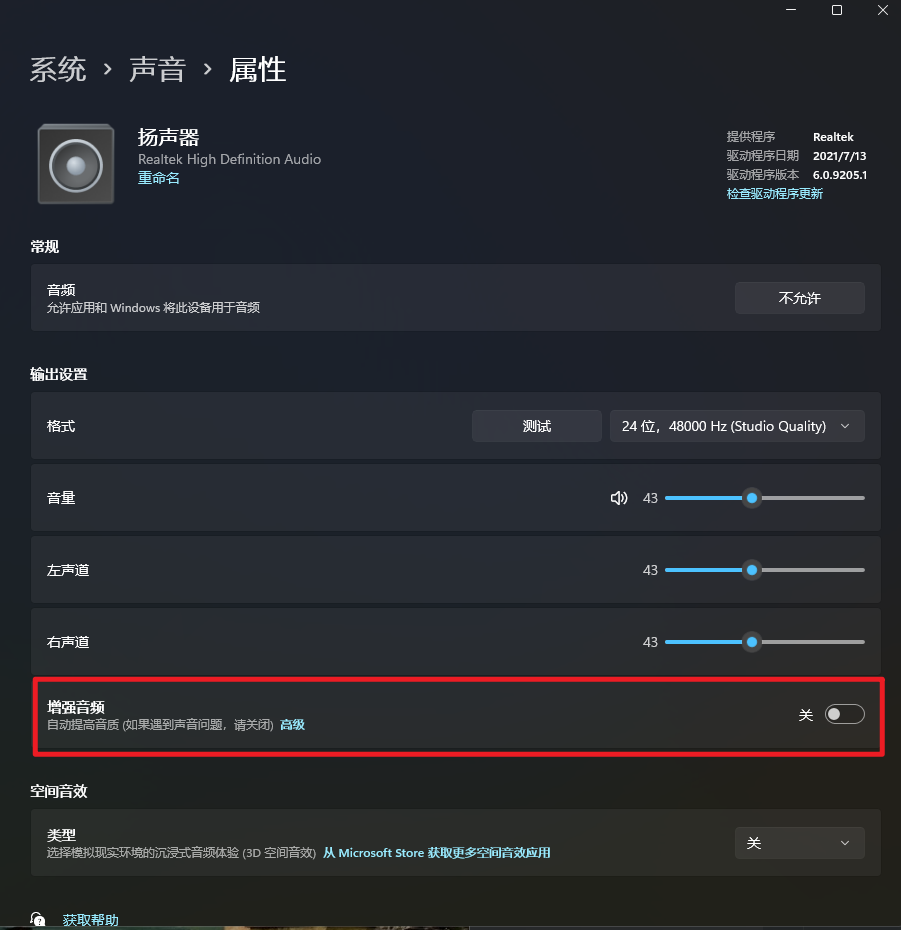This screenshot has height=930, width=901.
Task: Go to 系统 in breadcrumb
Action: (x=58, y=69)
